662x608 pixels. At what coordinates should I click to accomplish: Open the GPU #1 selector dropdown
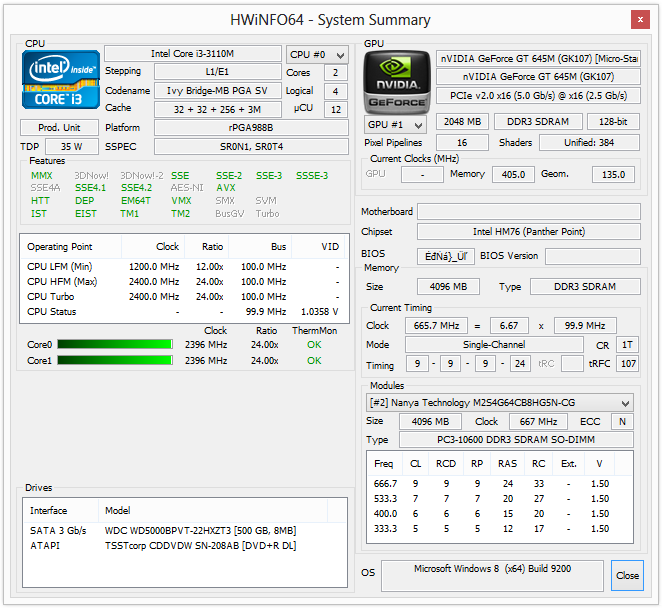(x=395, y=125)
